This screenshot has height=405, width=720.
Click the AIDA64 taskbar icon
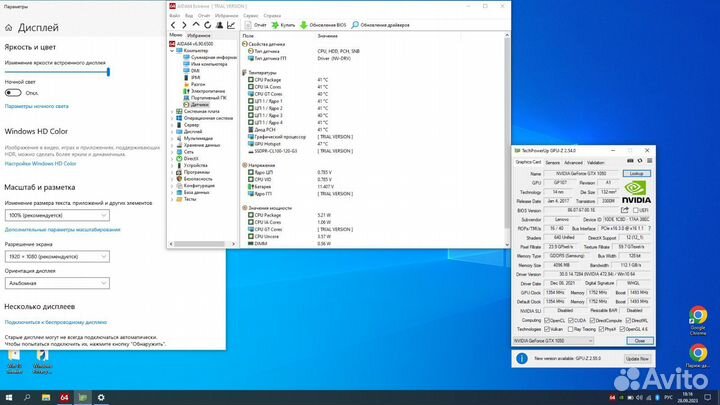click(x=64, y=397)
